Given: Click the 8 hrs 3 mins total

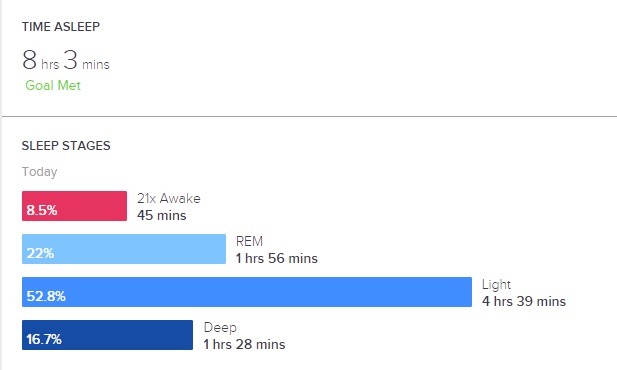Looking at the screenshot, I should [66, 61].
